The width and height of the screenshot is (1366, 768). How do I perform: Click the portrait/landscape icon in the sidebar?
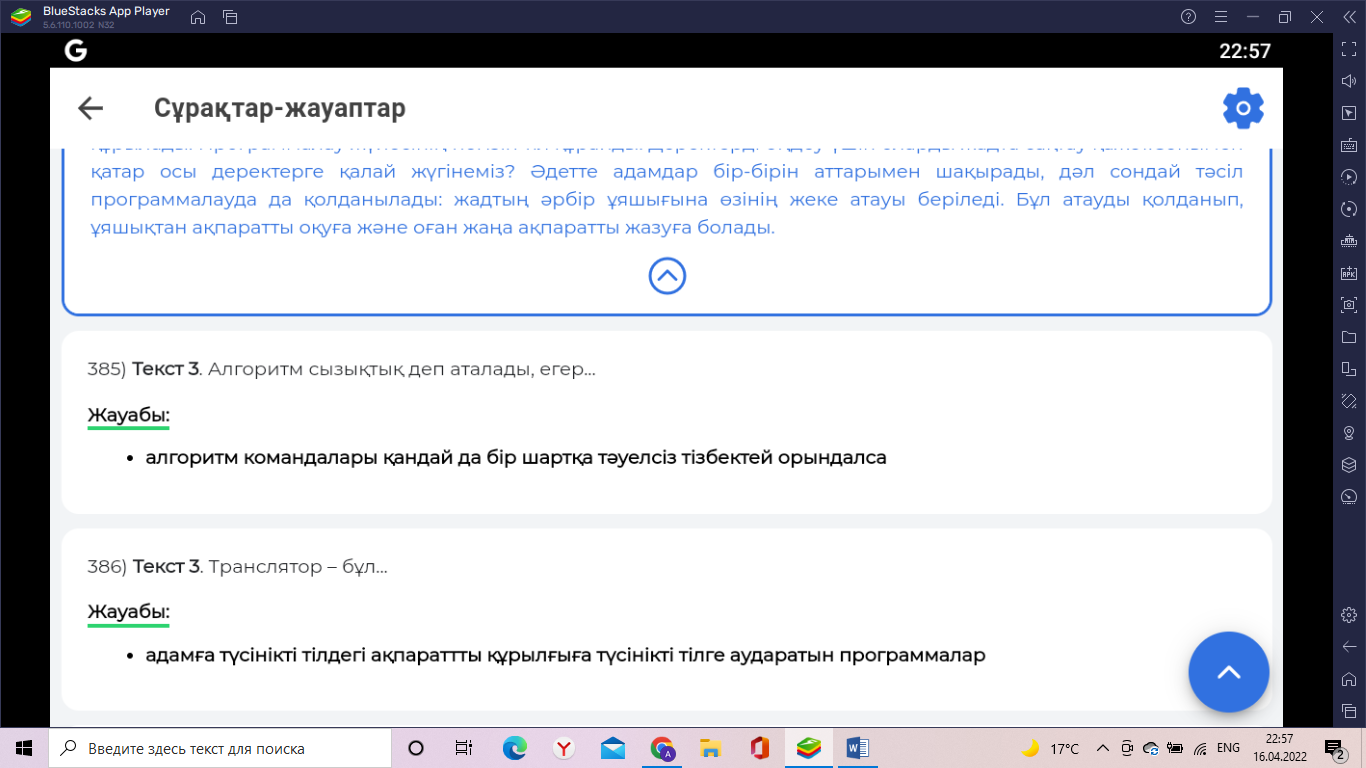(1348, 369)
